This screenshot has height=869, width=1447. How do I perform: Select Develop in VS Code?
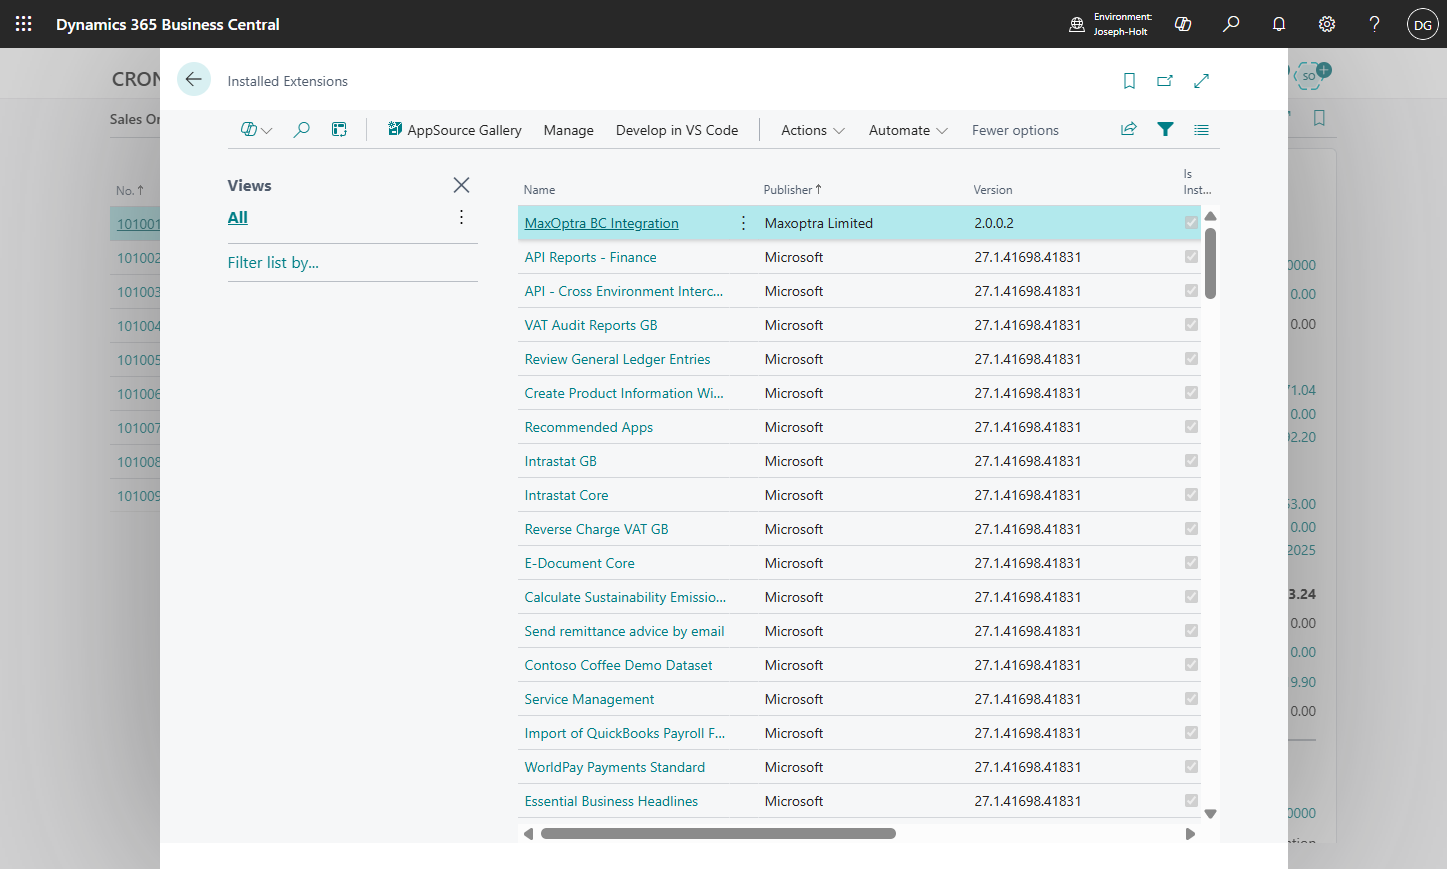pos(677,130)
